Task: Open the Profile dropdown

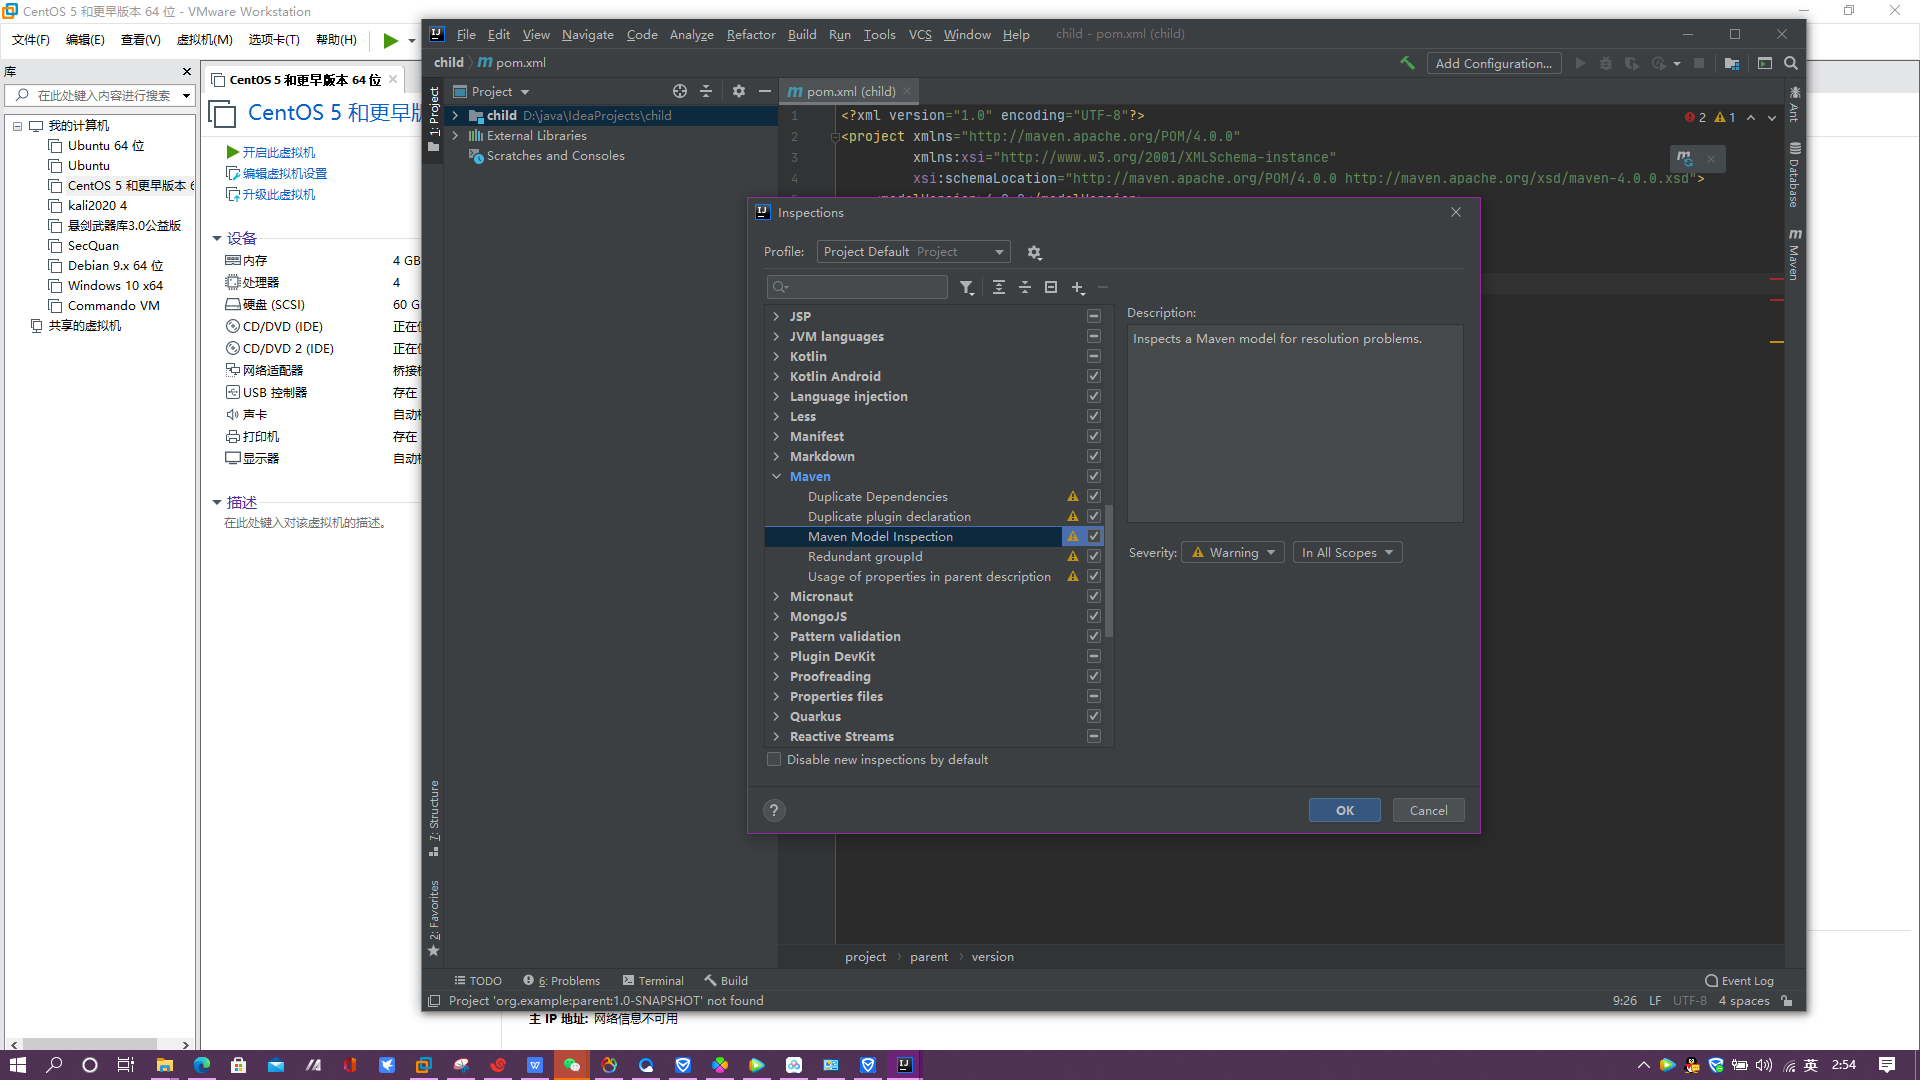Action: (913, 252)
